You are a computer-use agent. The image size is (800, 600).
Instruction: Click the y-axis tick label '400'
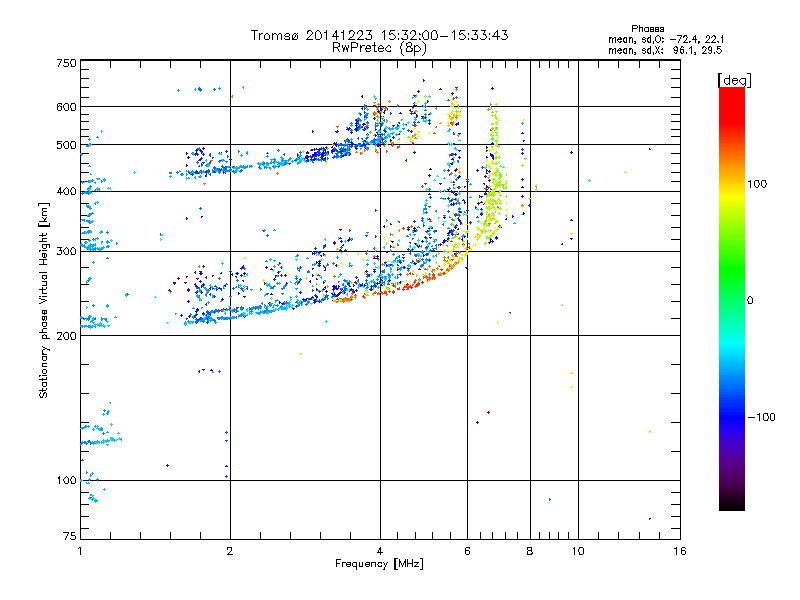click(x=66, y=191)
